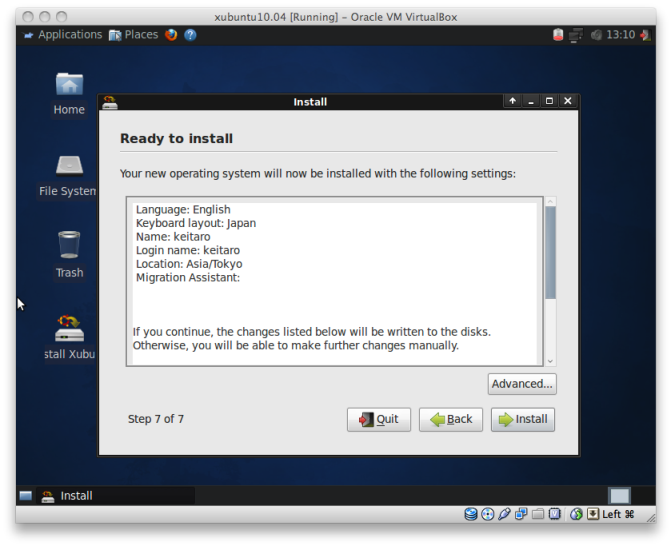Viewport: 671px width, 546px height.
Task: Open the Advanced... options
Action: coord(522,384)
